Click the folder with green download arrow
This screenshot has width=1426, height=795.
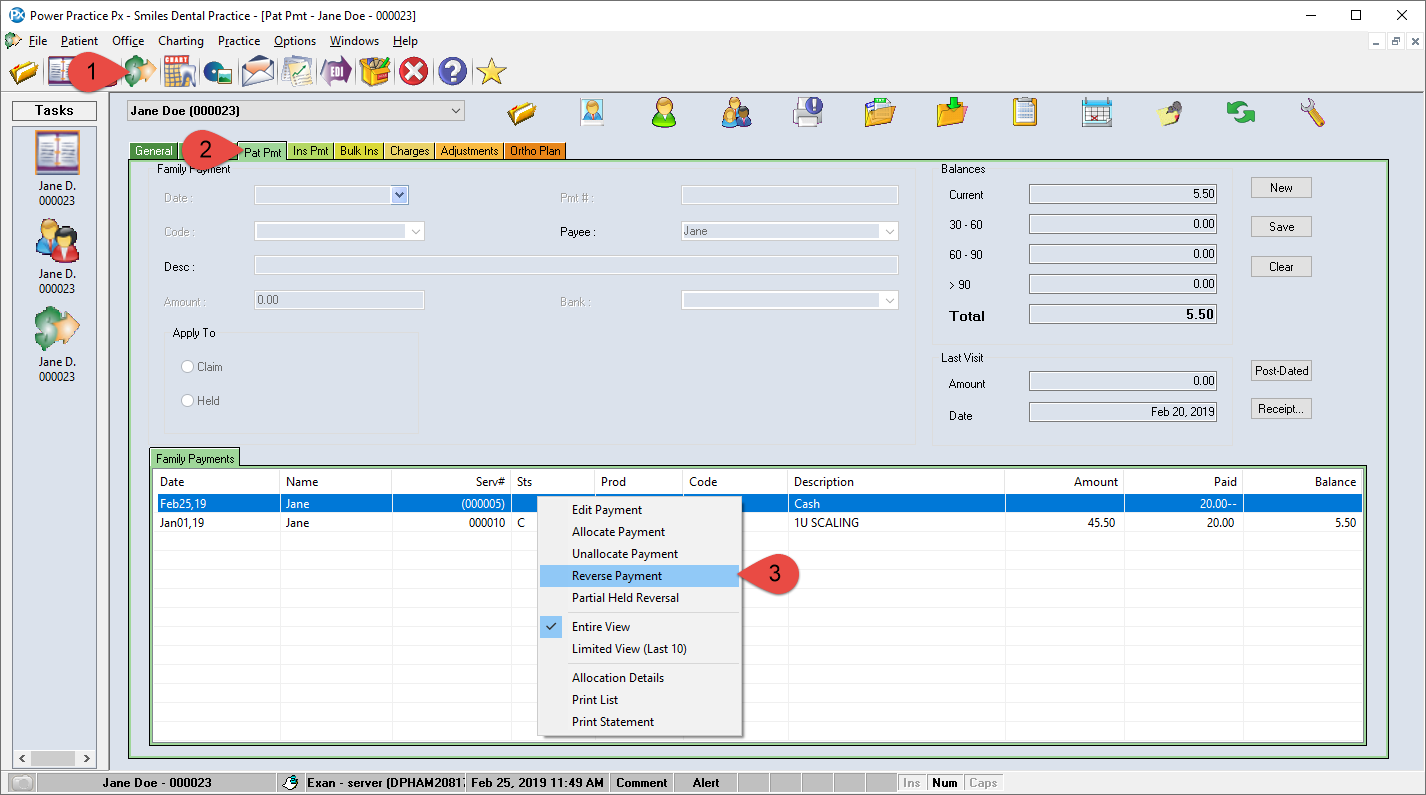tap(952, 112)
